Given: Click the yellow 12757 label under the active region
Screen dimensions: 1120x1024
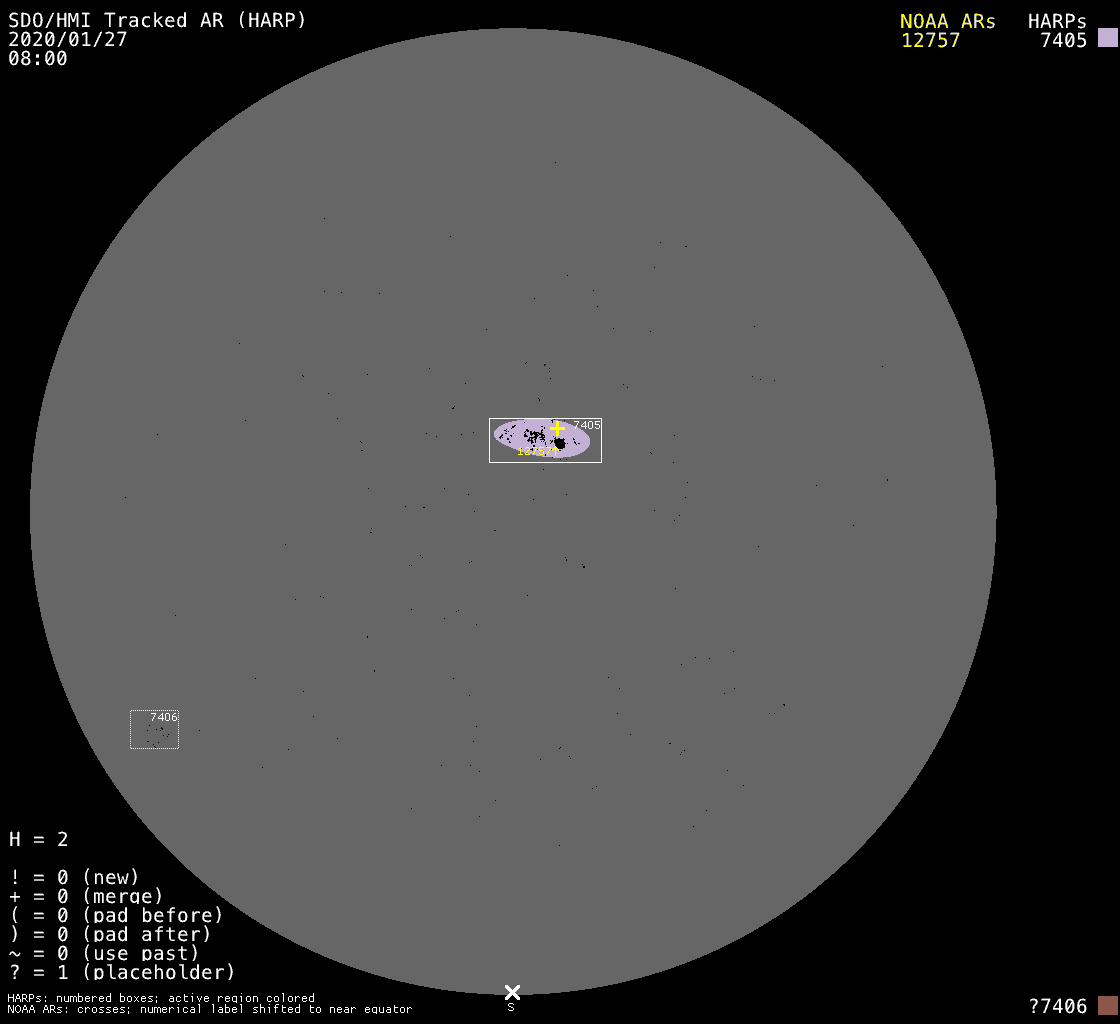Looking at the screenshot, I should (x=537, y=452).
